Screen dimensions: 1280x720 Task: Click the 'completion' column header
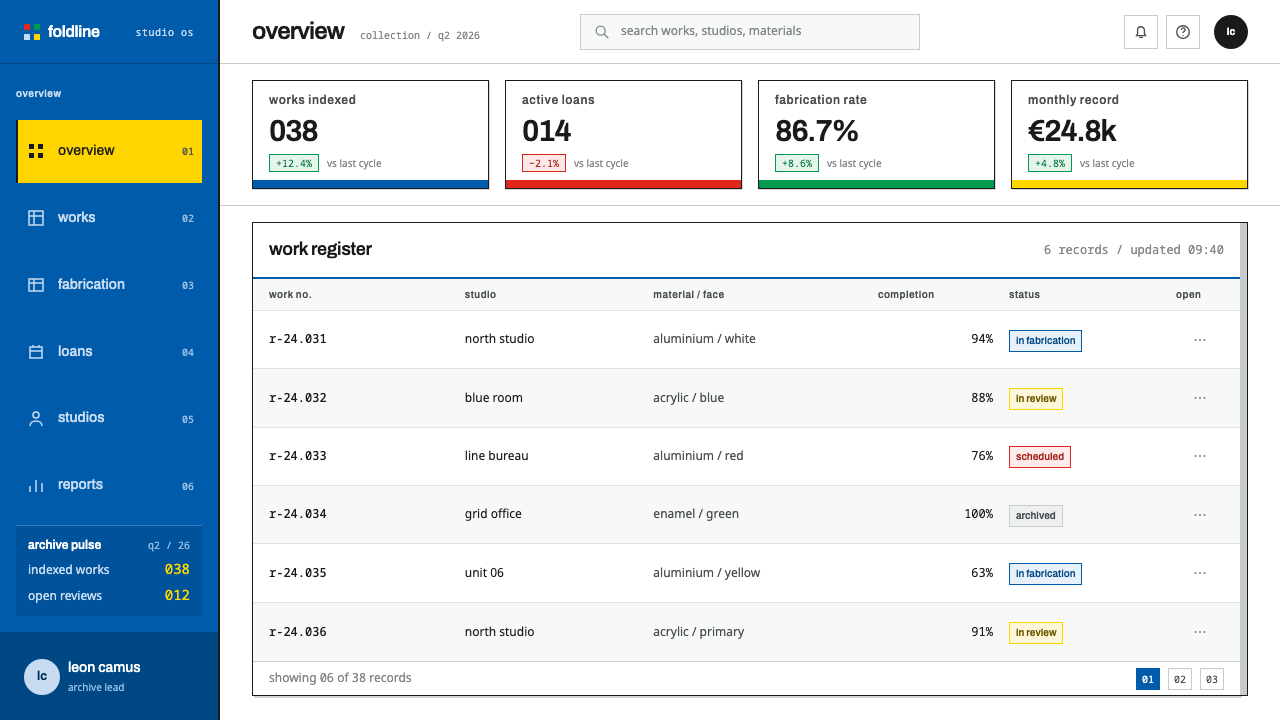(906, 295)
